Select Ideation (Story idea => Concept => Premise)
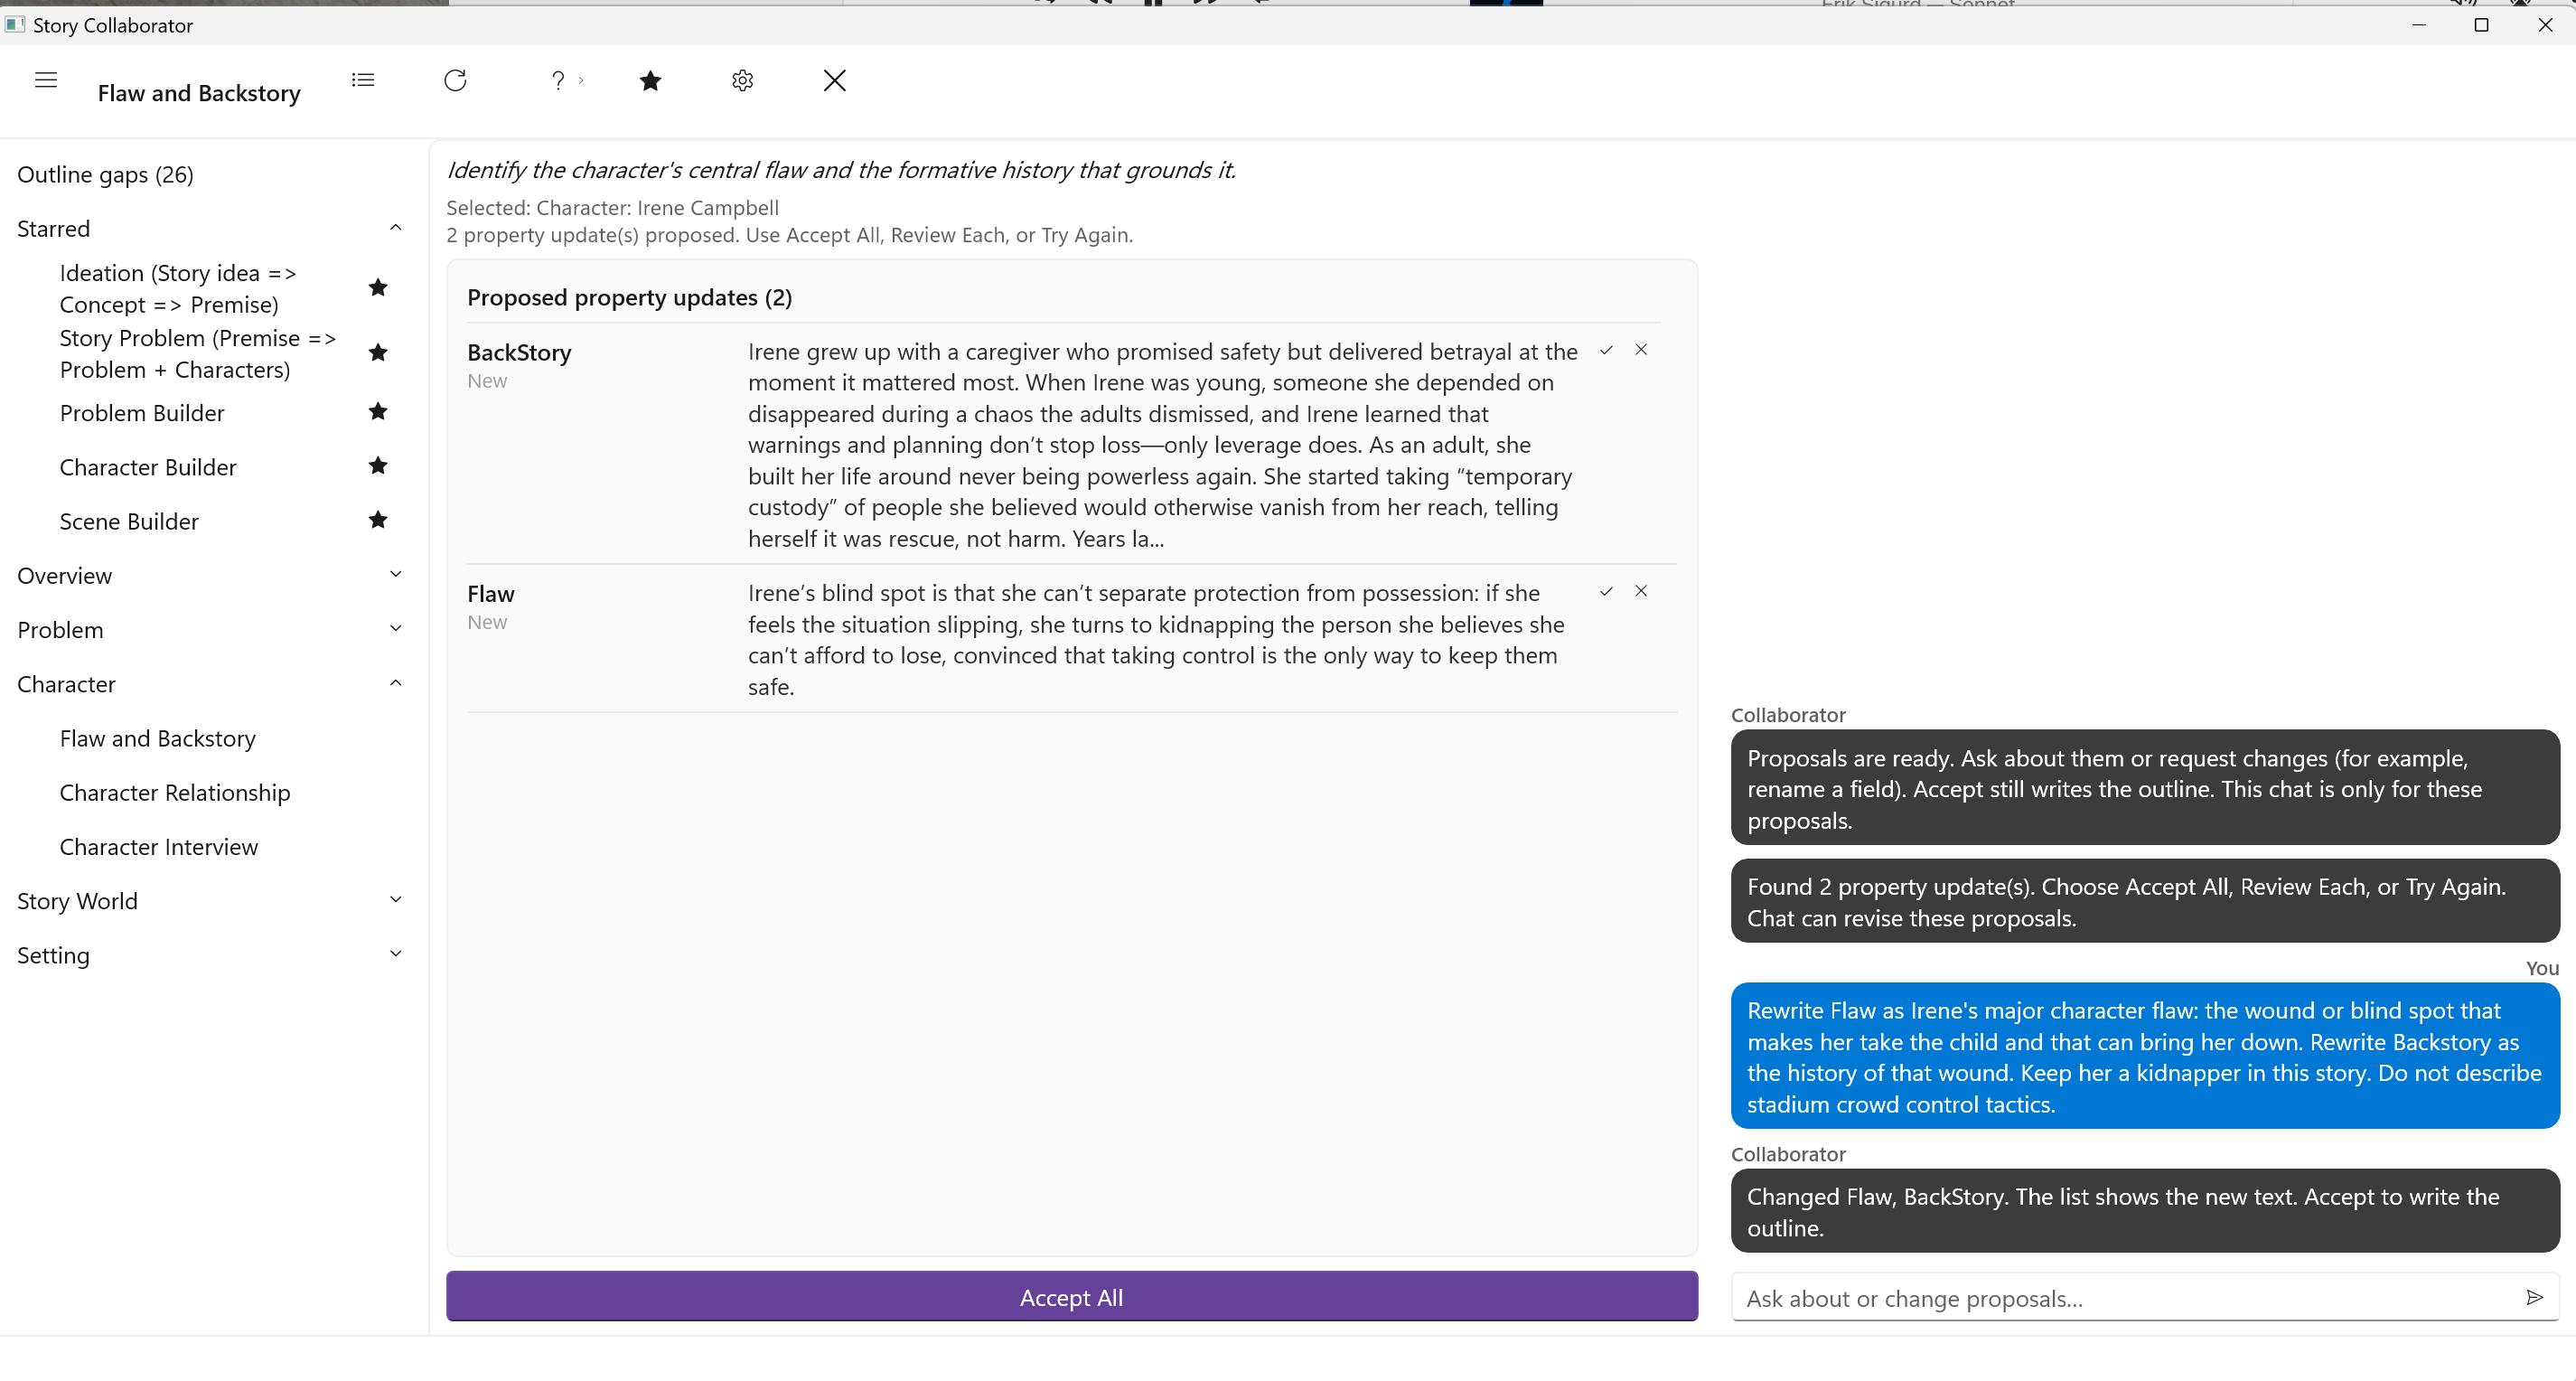This screenshot has height=1381, width=2576. click(178, 288)
